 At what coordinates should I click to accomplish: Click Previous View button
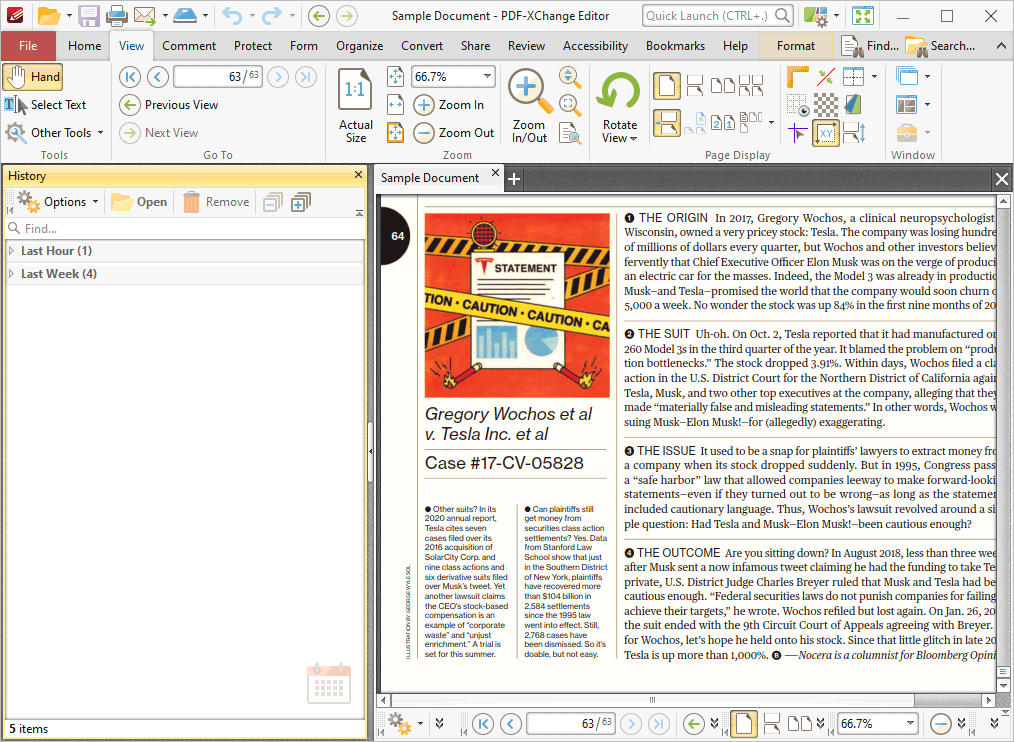coord(169,105)
